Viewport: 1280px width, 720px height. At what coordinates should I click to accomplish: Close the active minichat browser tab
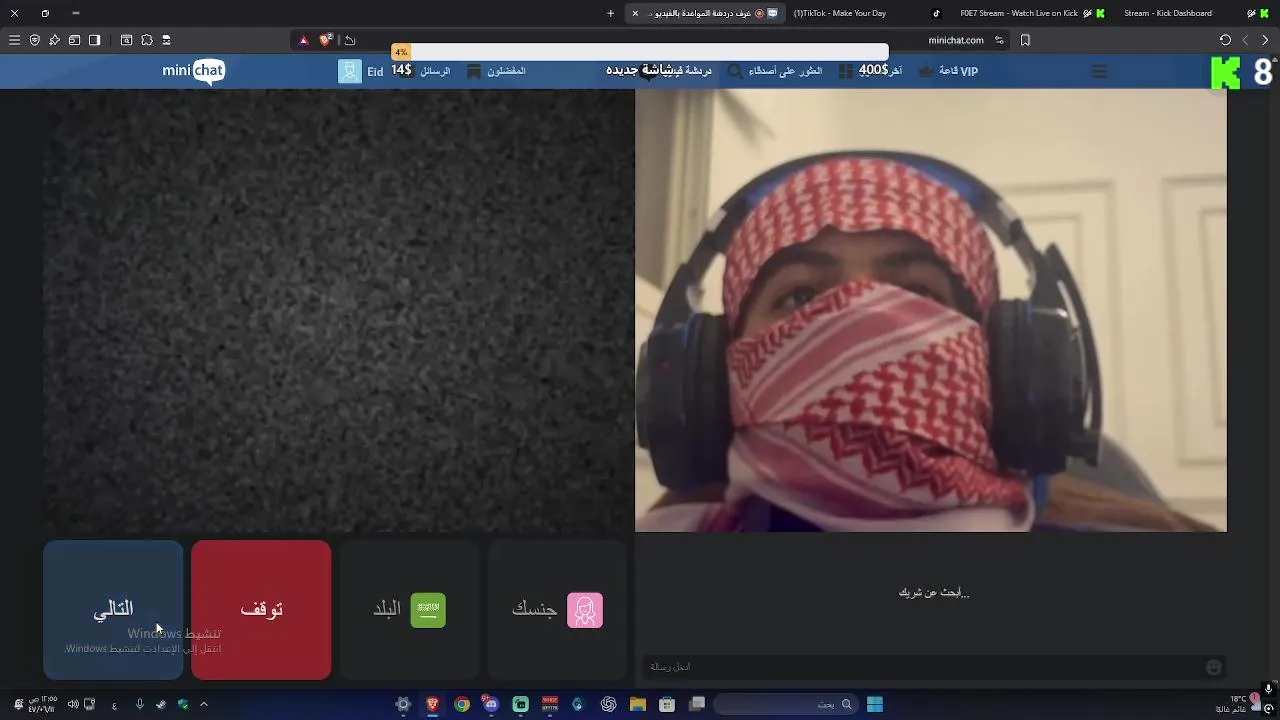pyautogui.click(x=635, y=13)
